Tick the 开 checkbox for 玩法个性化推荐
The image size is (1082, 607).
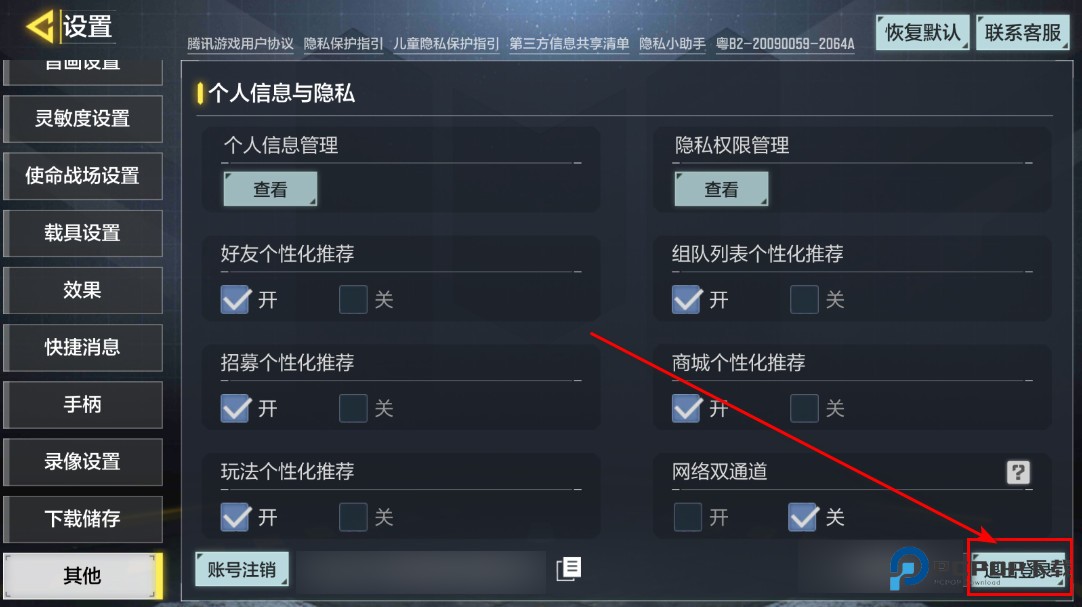[x=235, y=517]
